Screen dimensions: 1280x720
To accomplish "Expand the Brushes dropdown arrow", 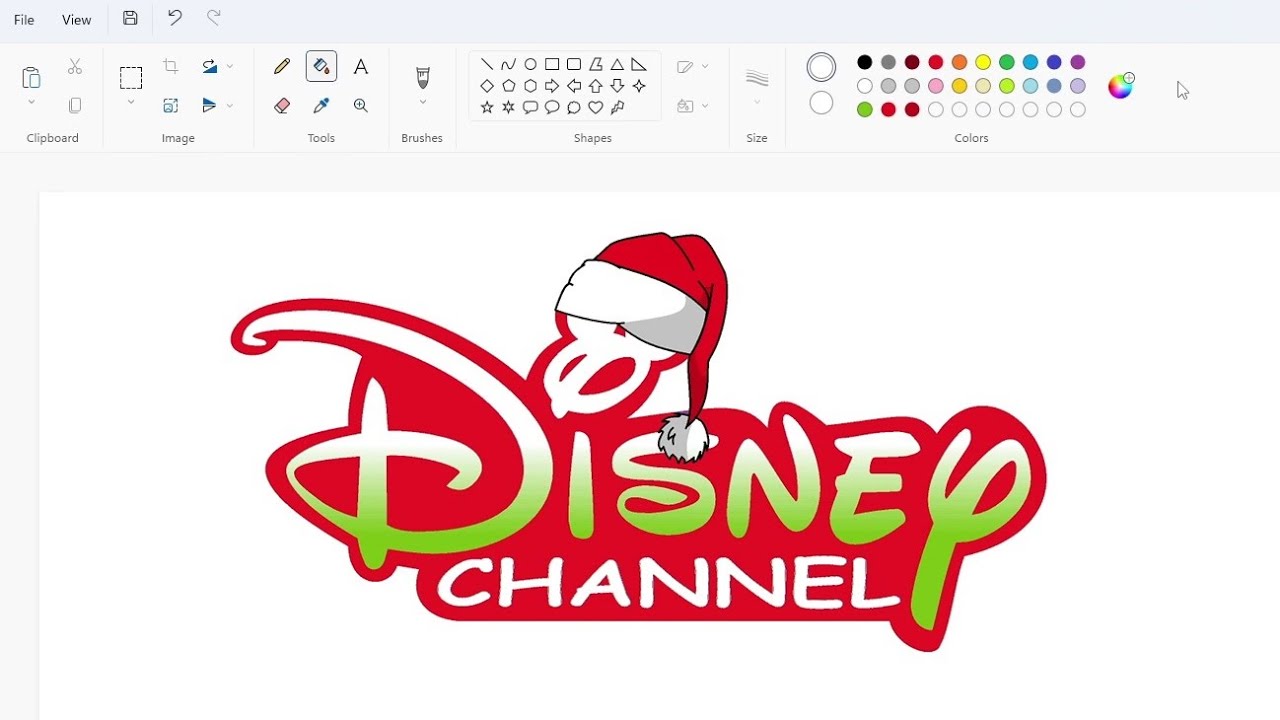I will point(422,102).
